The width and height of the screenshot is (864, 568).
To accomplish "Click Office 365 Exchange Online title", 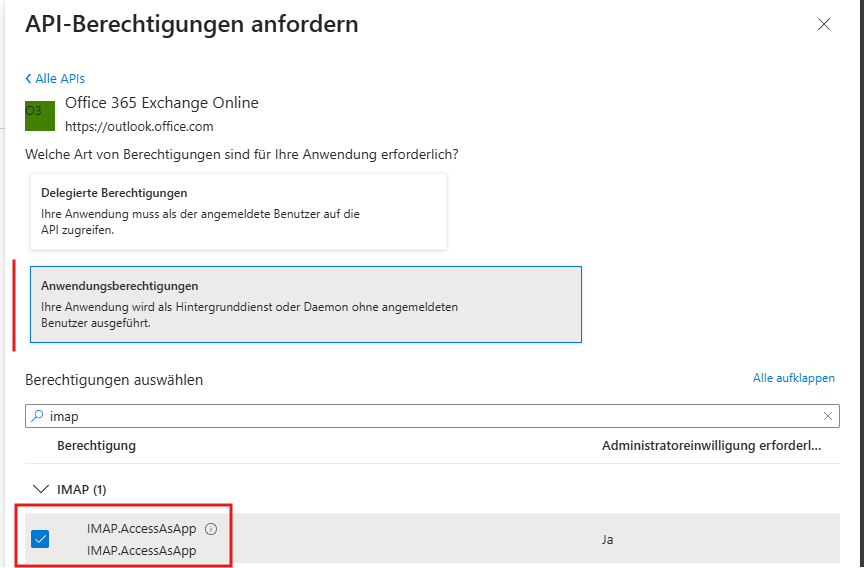I will click(x=161, y=103).
